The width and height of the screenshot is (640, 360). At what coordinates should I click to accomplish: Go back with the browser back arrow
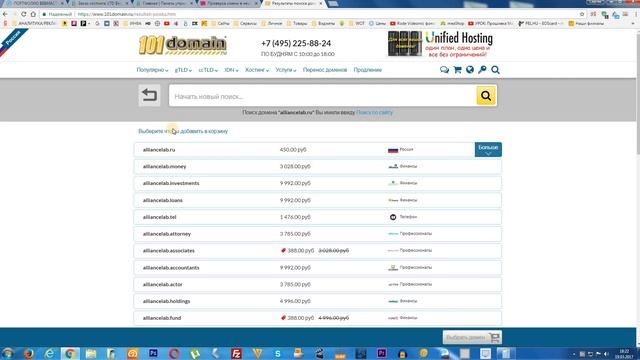click(5, 14)
